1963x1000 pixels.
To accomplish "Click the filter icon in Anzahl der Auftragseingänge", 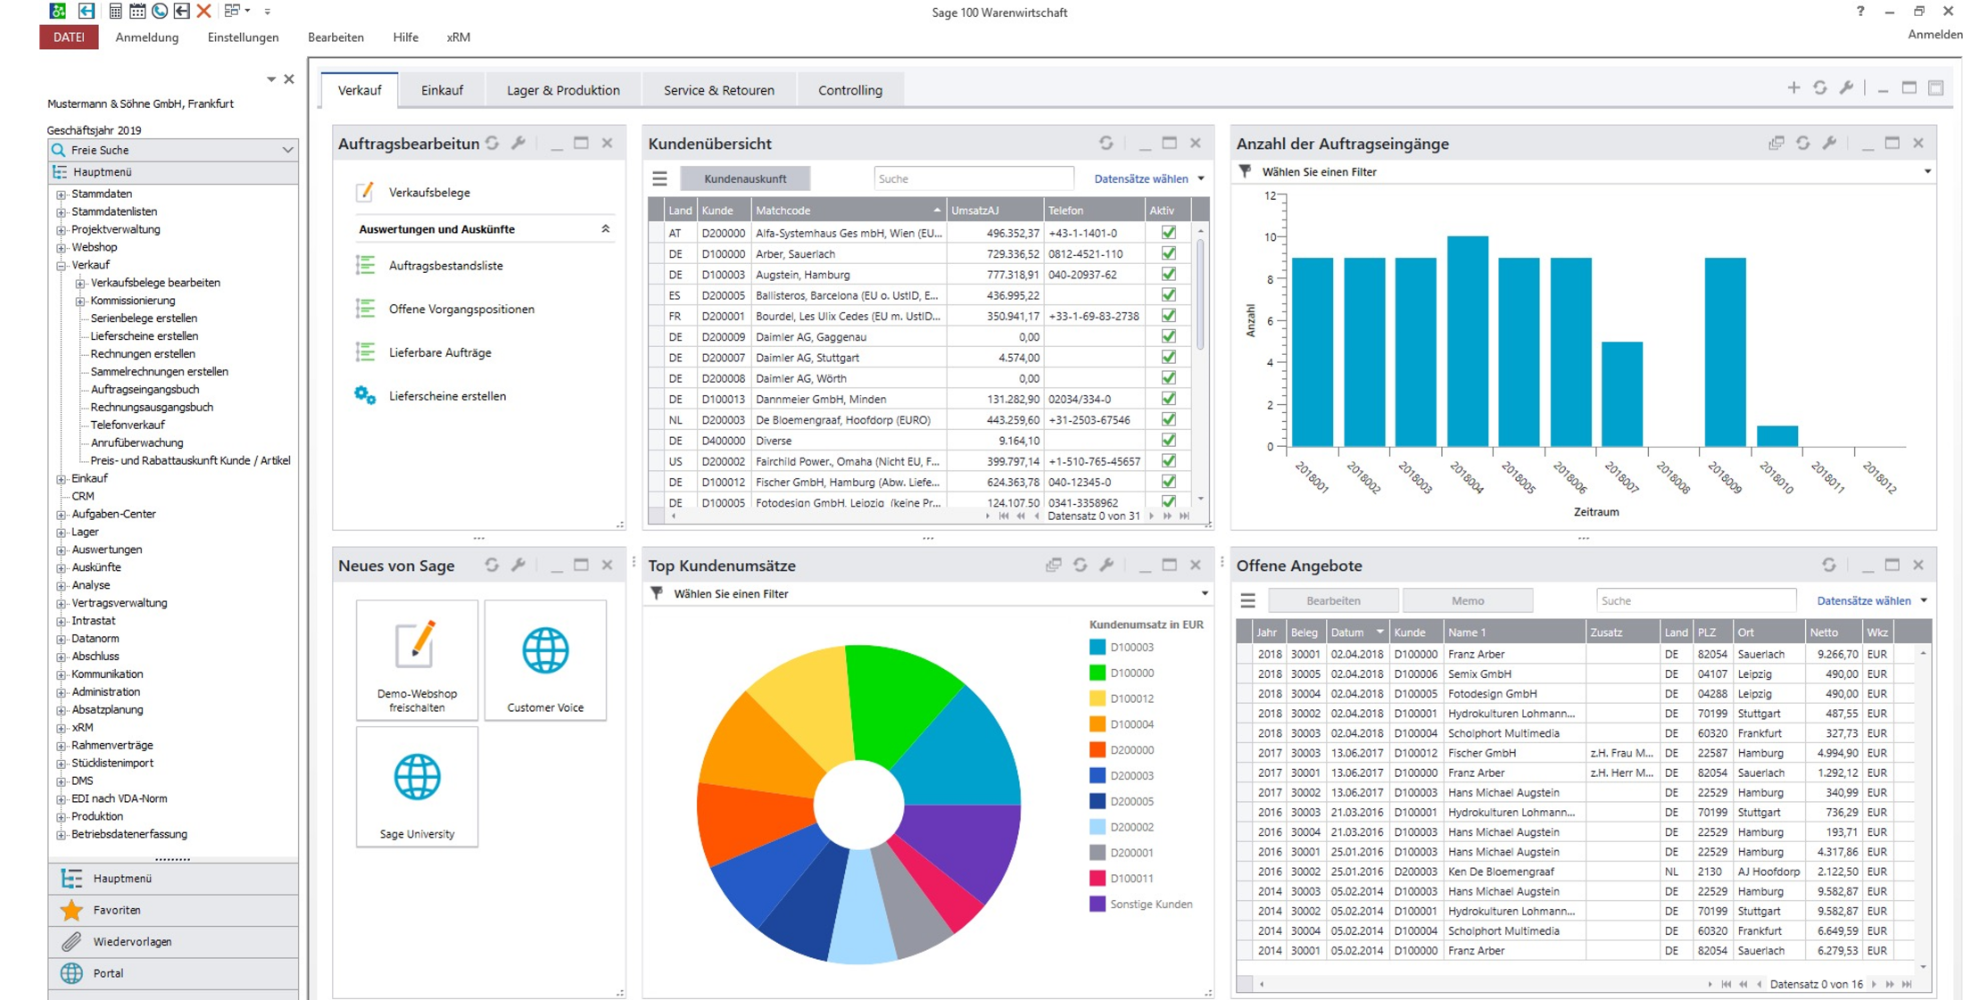I will 1243,172.
